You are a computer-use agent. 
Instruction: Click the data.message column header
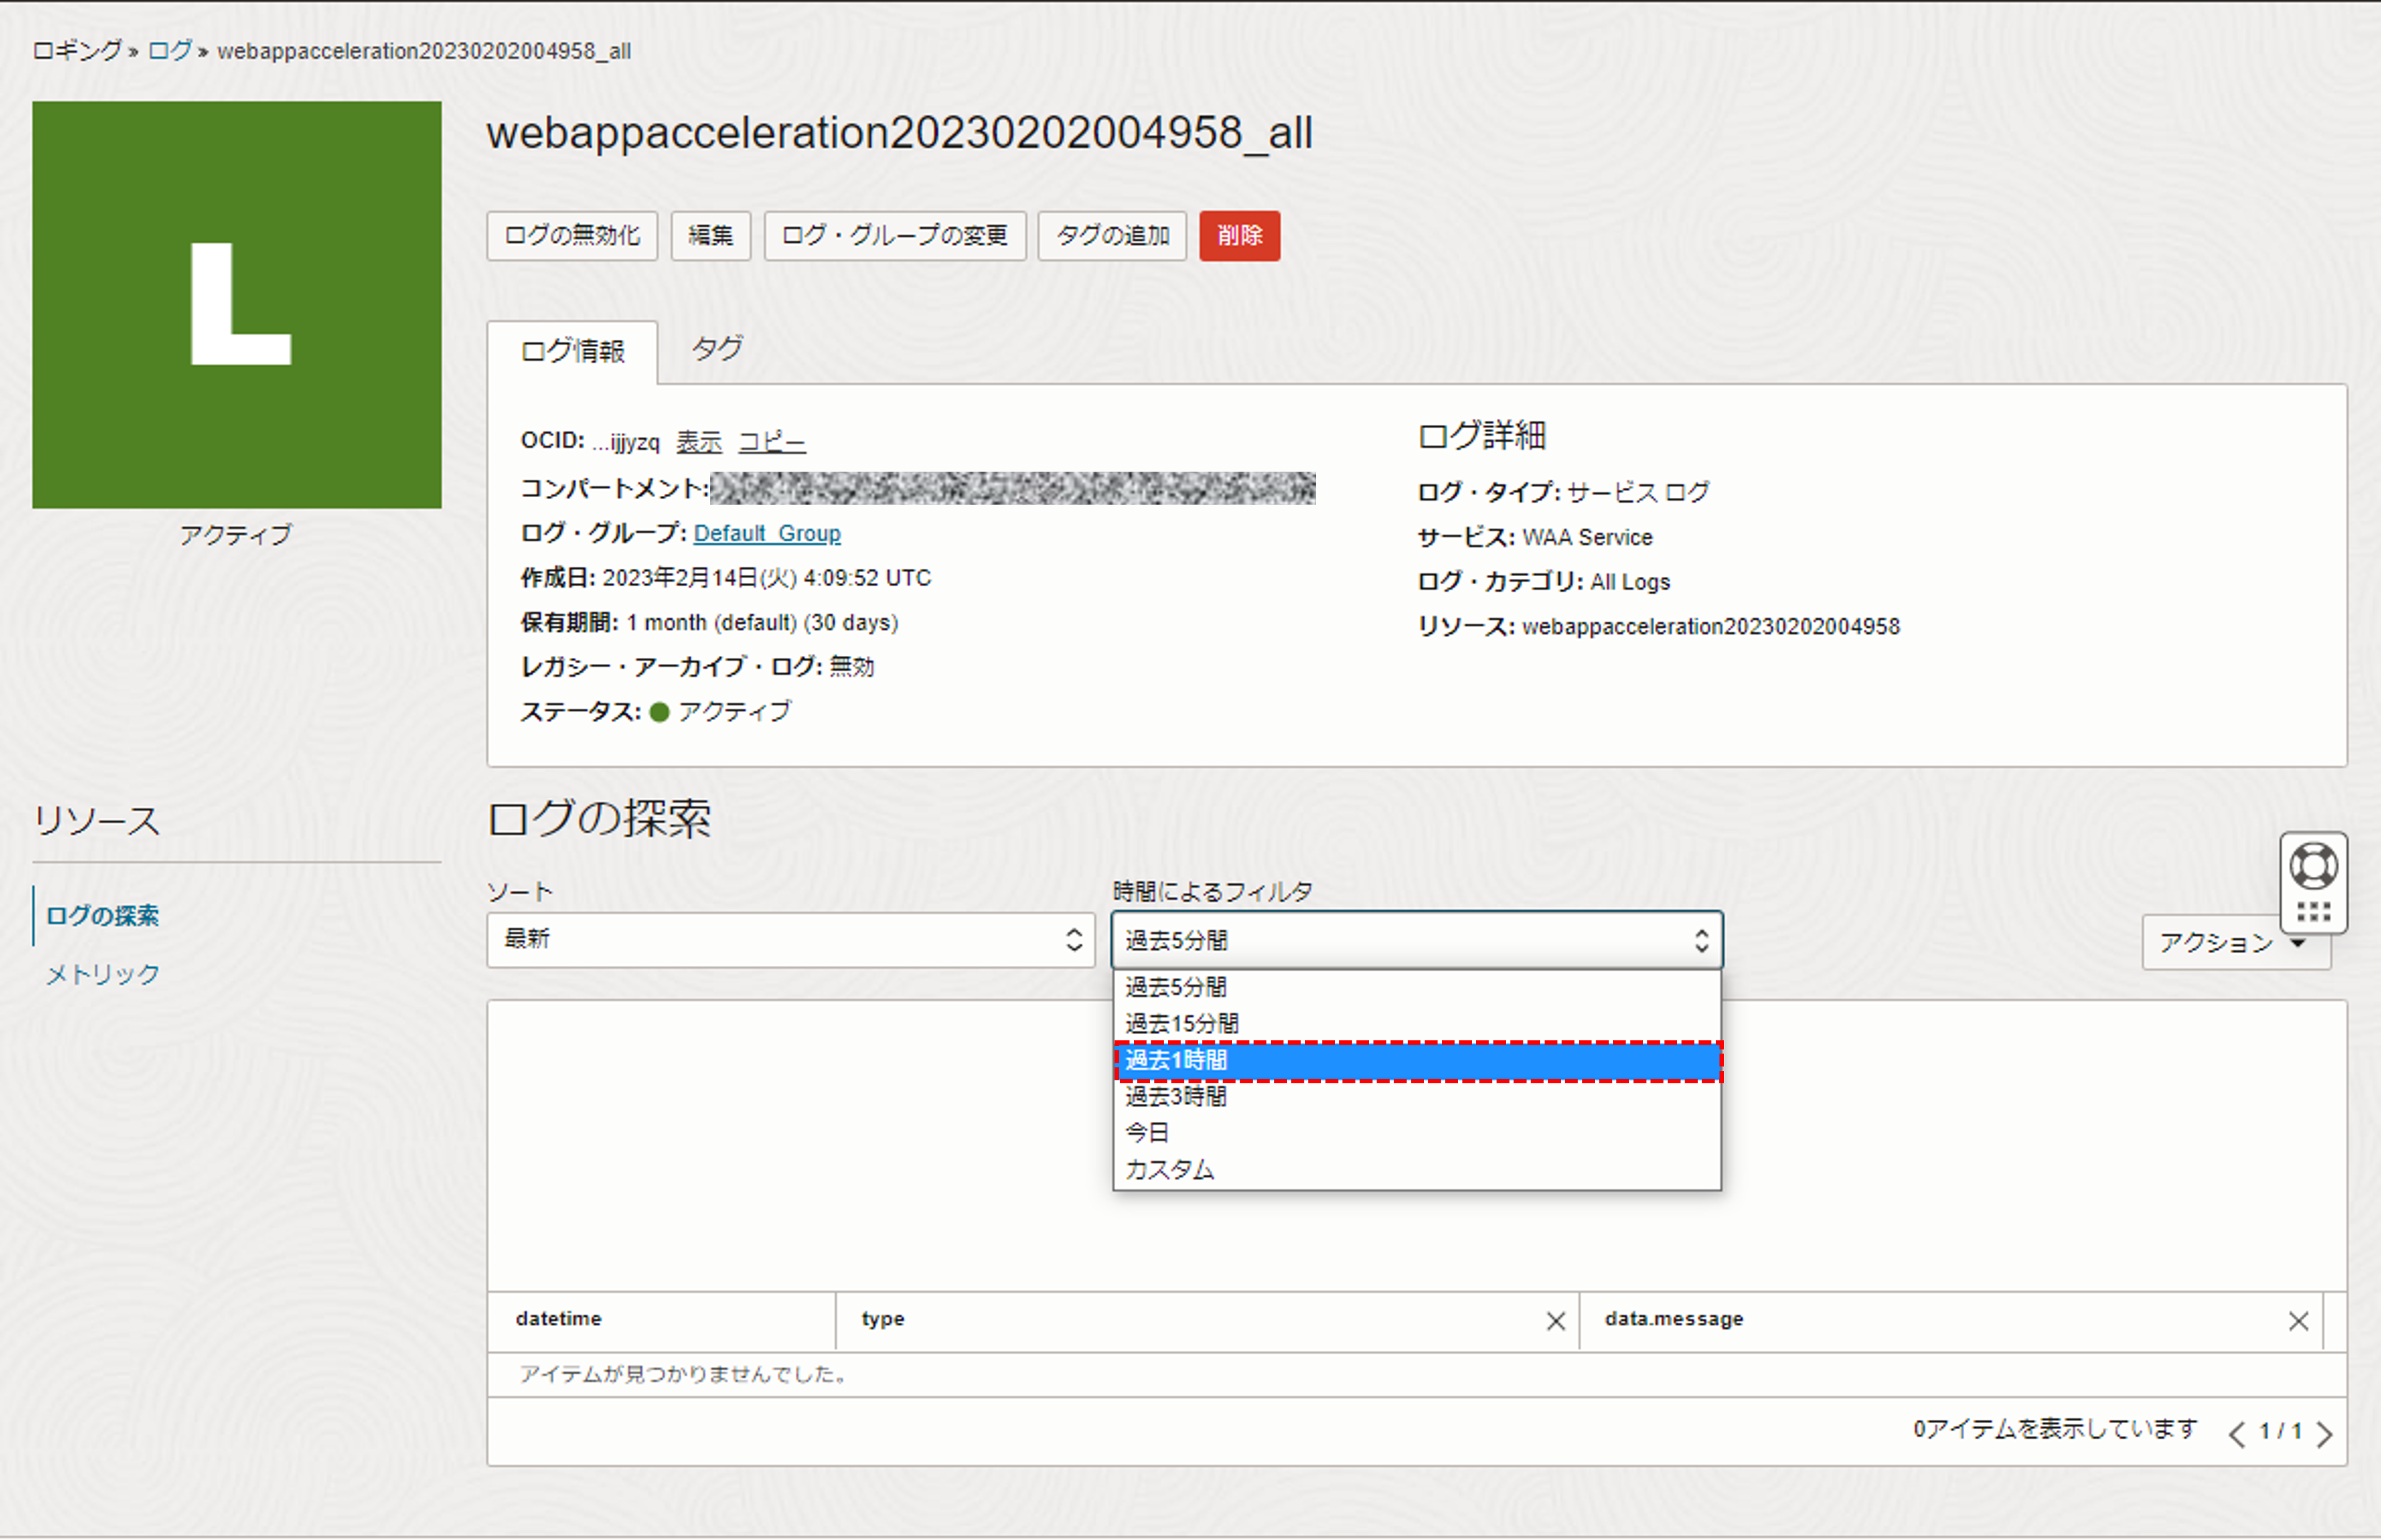coord(1673,1319)
